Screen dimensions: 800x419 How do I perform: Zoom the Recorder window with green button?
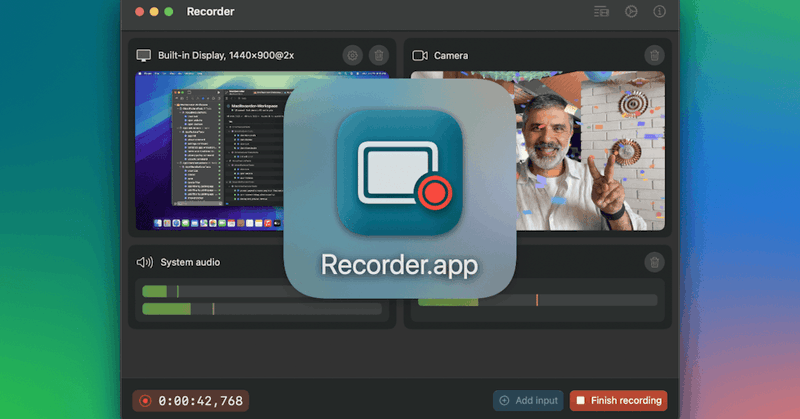(169, 12)
